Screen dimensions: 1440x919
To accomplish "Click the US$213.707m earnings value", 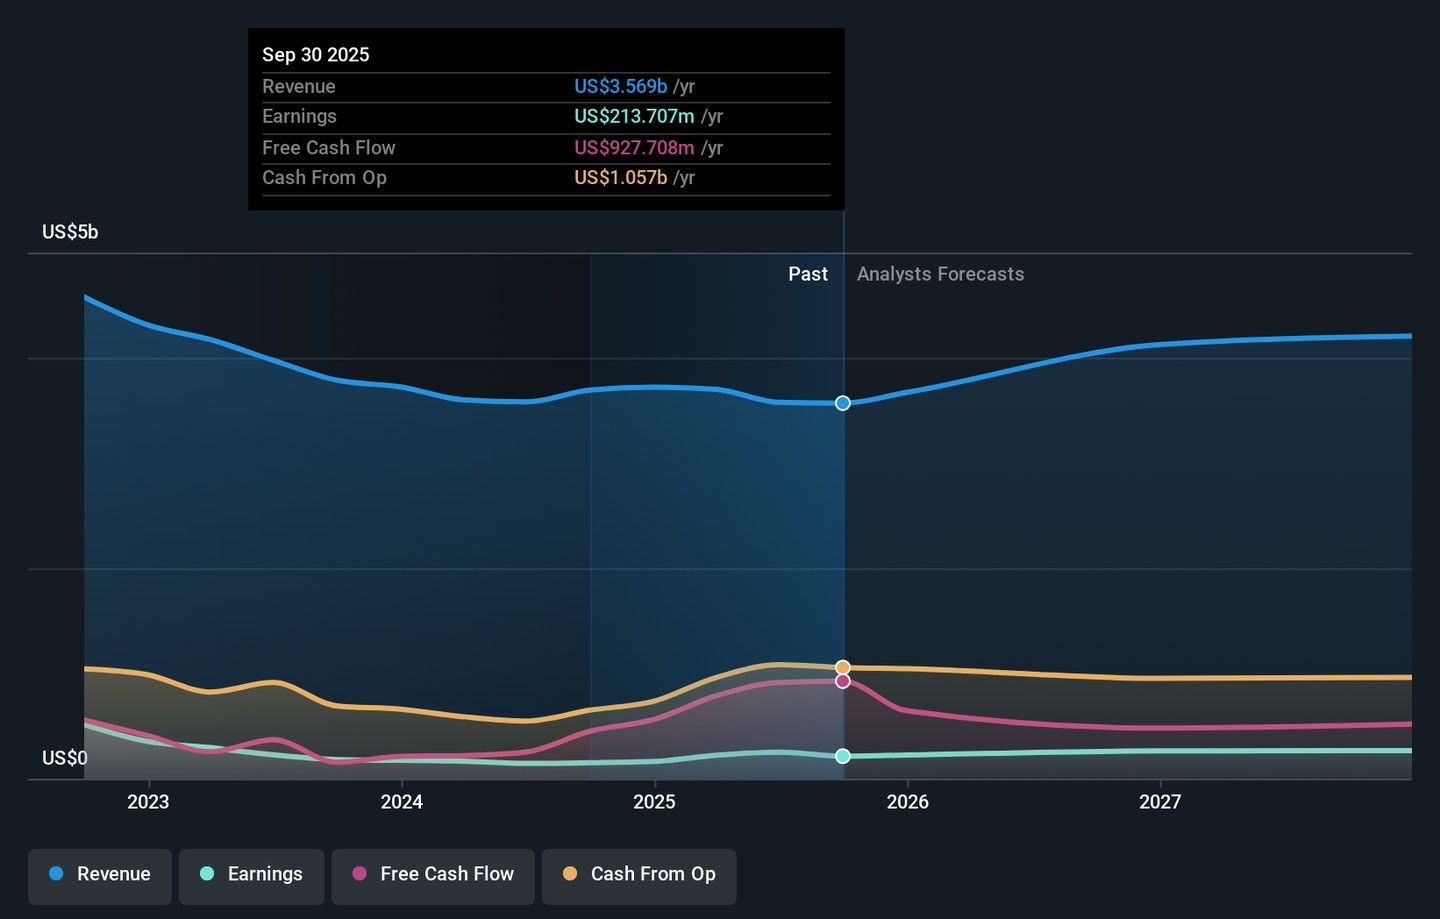I will click(x=634, y=117).
